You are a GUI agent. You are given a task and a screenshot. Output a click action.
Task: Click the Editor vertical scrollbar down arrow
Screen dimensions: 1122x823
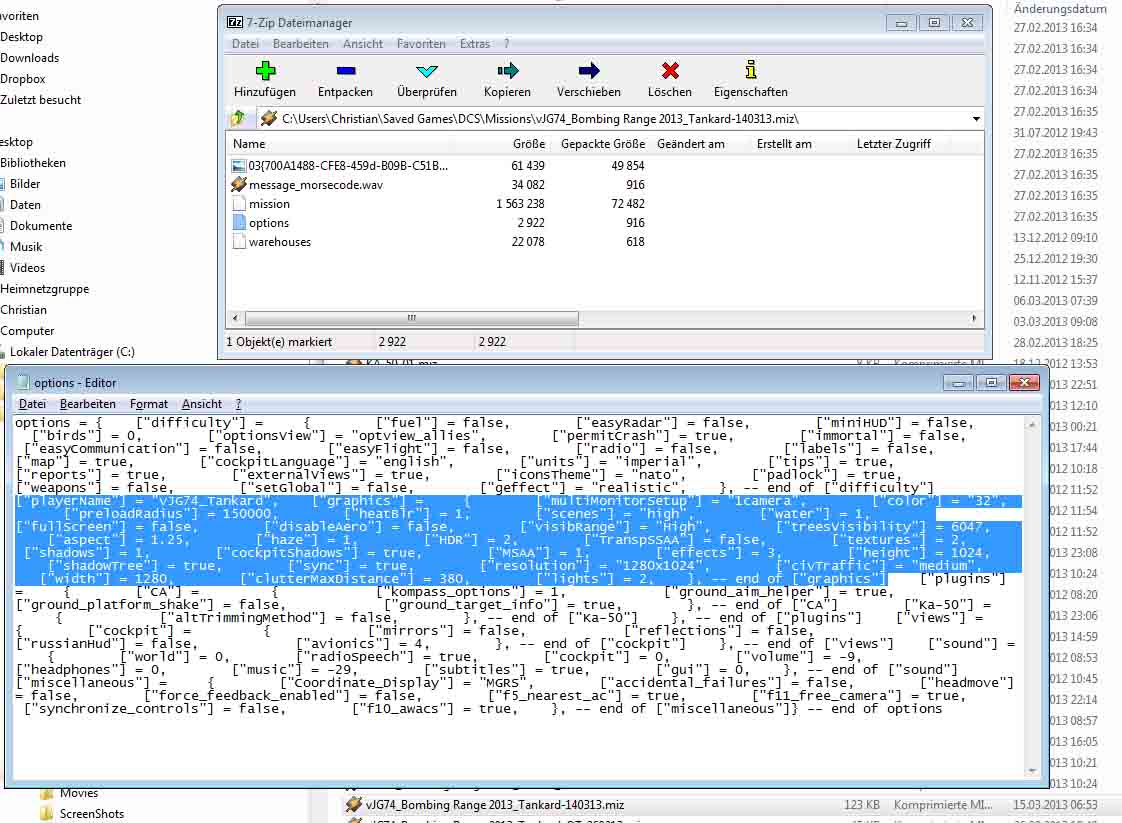click(1031, 771)
